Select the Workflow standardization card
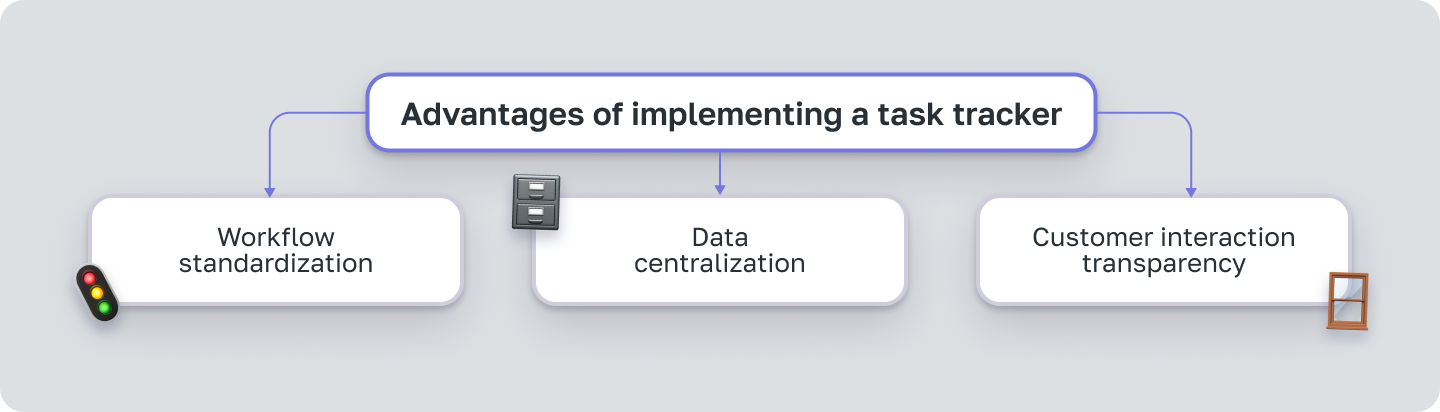Viewport: 1440px width, 412px height. 276,250
